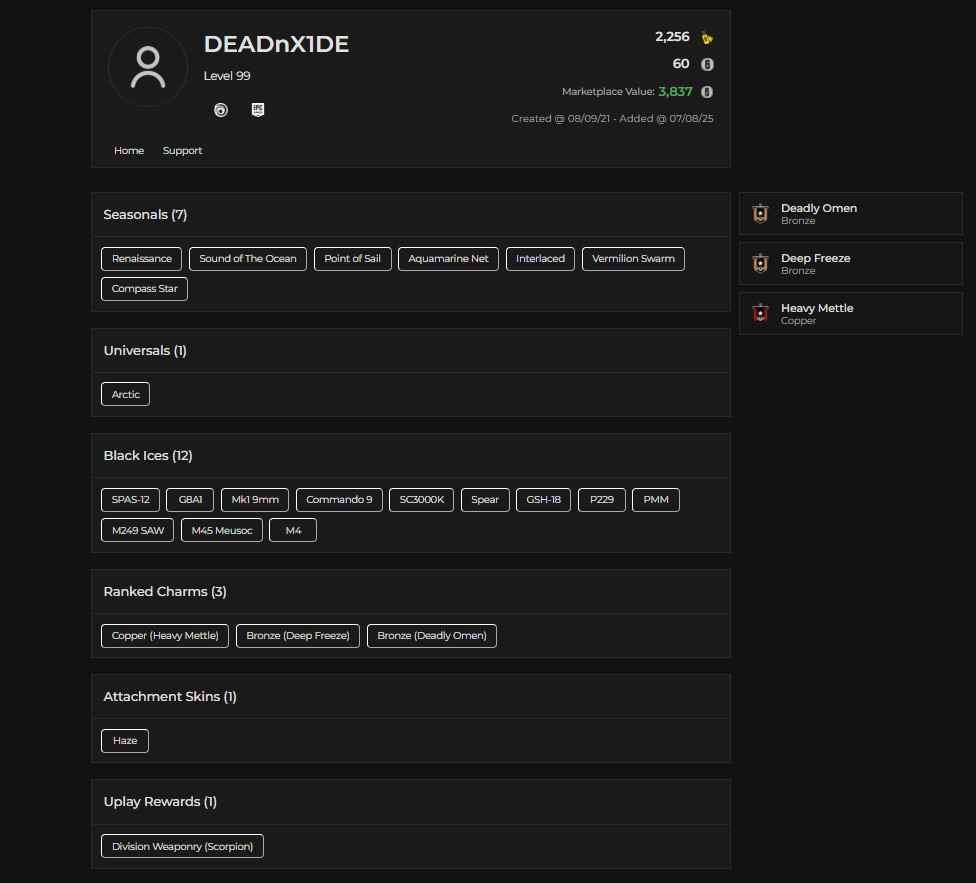Expand the Uplay Rewards (1) section
Screen dimensions: 976x883
point(159,801)
